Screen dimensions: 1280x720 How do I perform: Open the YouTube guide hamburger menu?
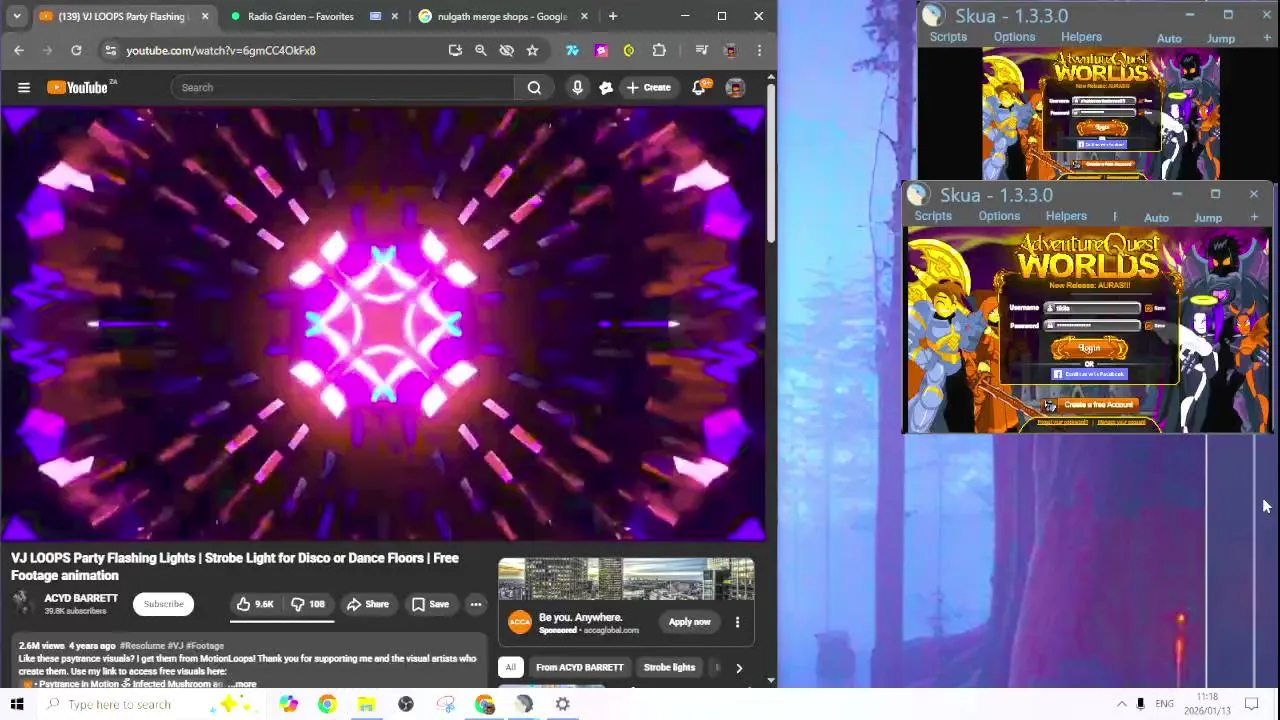[23, 88]
